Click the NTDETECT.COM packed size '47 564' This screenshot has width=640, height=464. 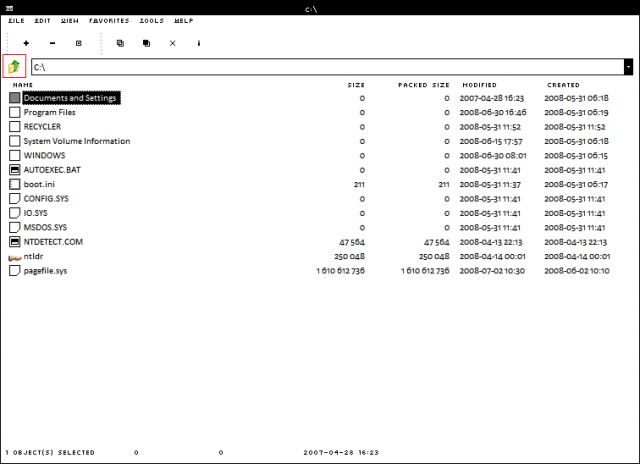(x=436, y=242)
